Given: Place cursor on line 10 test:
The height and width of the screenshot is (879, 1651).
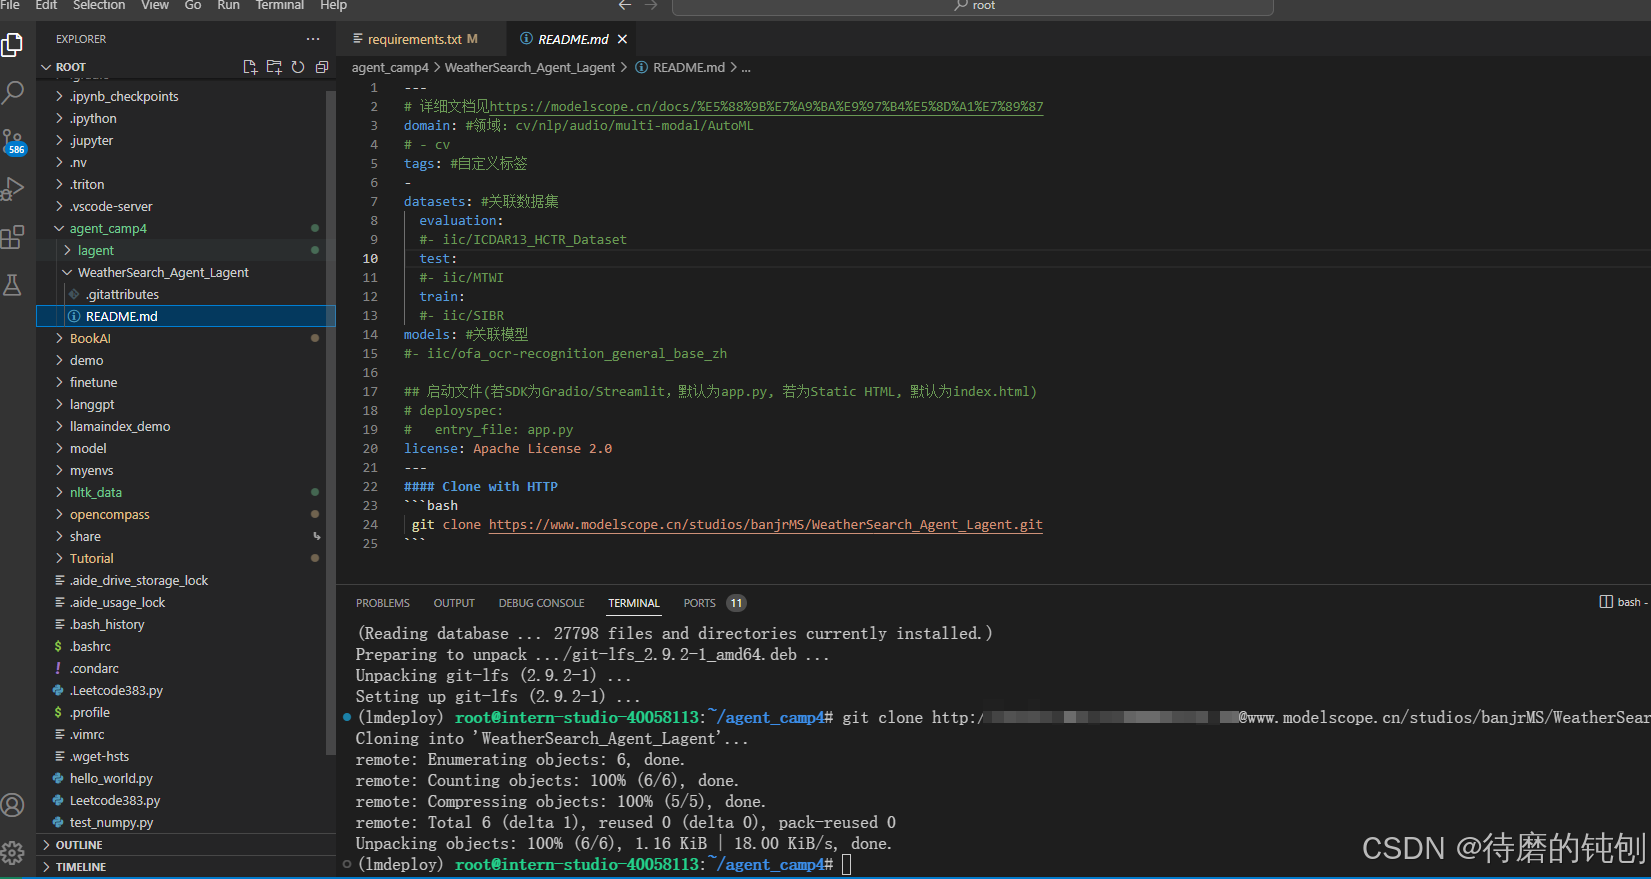Looking at the screenshot, I should pyautogui.click(x=438, y=258).
